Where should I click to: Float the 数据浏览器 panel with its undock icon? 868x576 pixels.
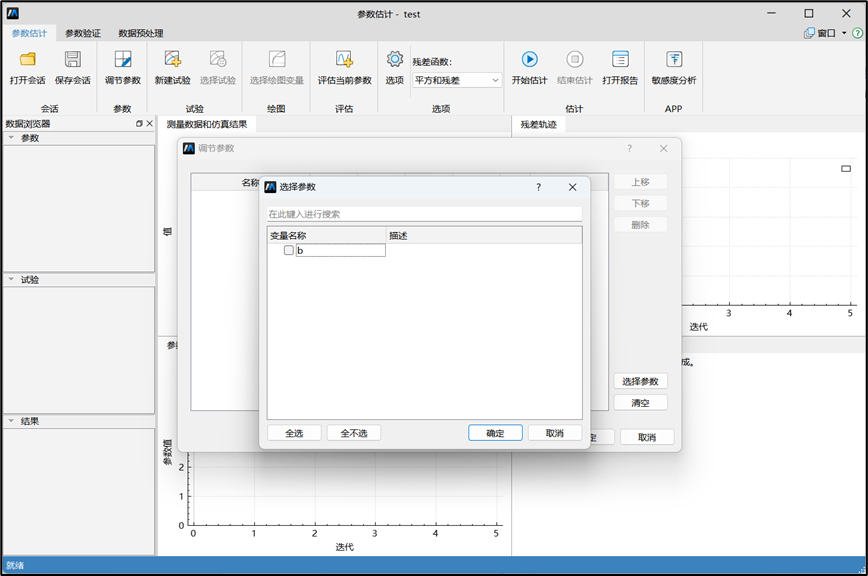pos(140,124)
